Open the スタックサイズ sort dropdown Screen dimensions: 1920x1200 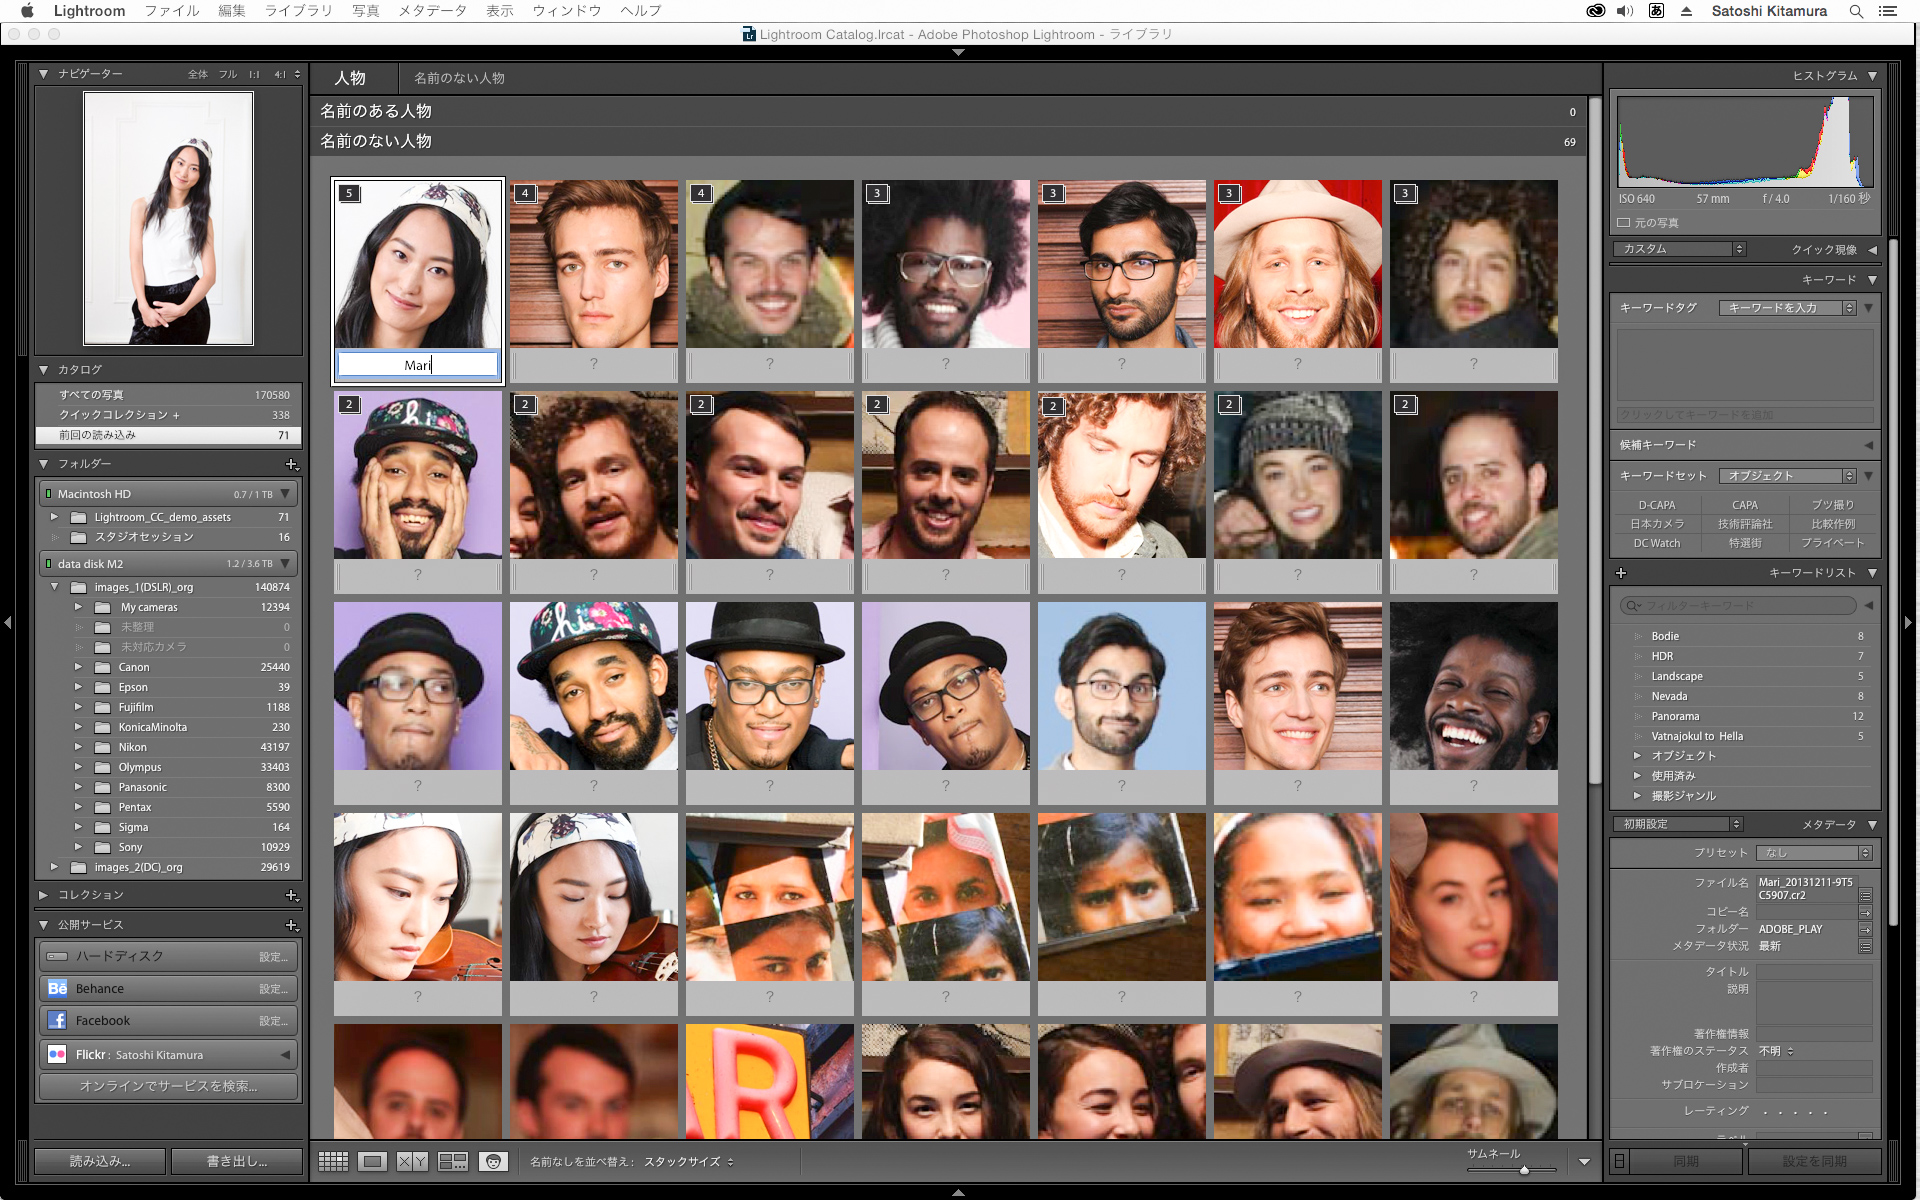coord(688,1161)
